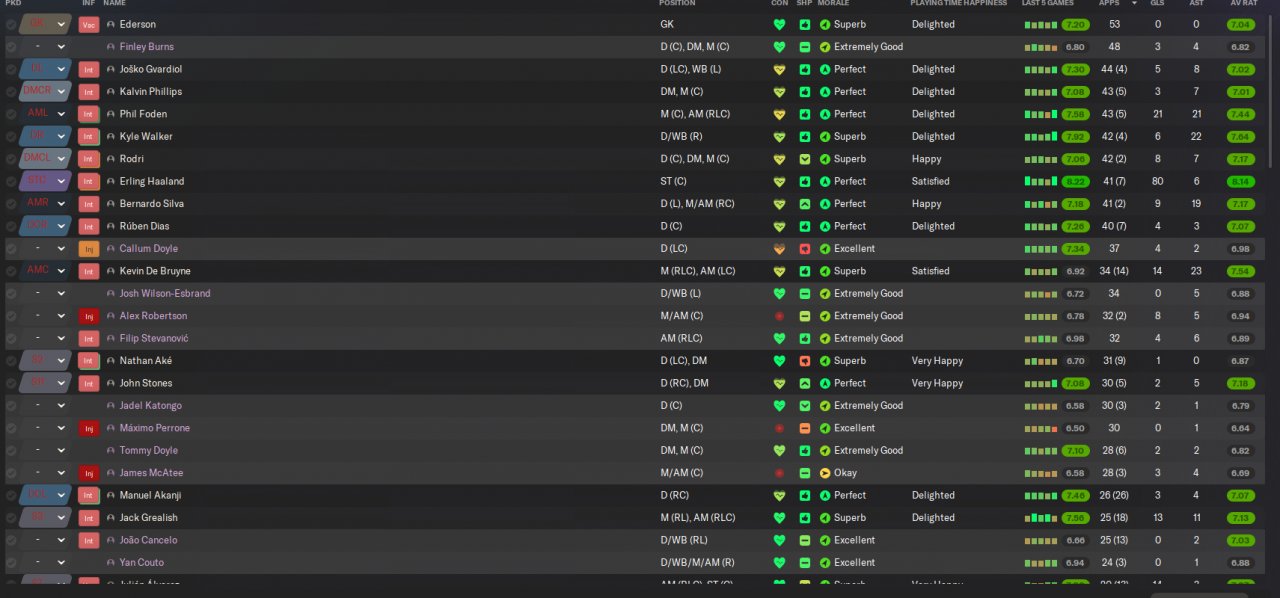Click the Inj badge next to Máximo Perrone

coord(89,428)
